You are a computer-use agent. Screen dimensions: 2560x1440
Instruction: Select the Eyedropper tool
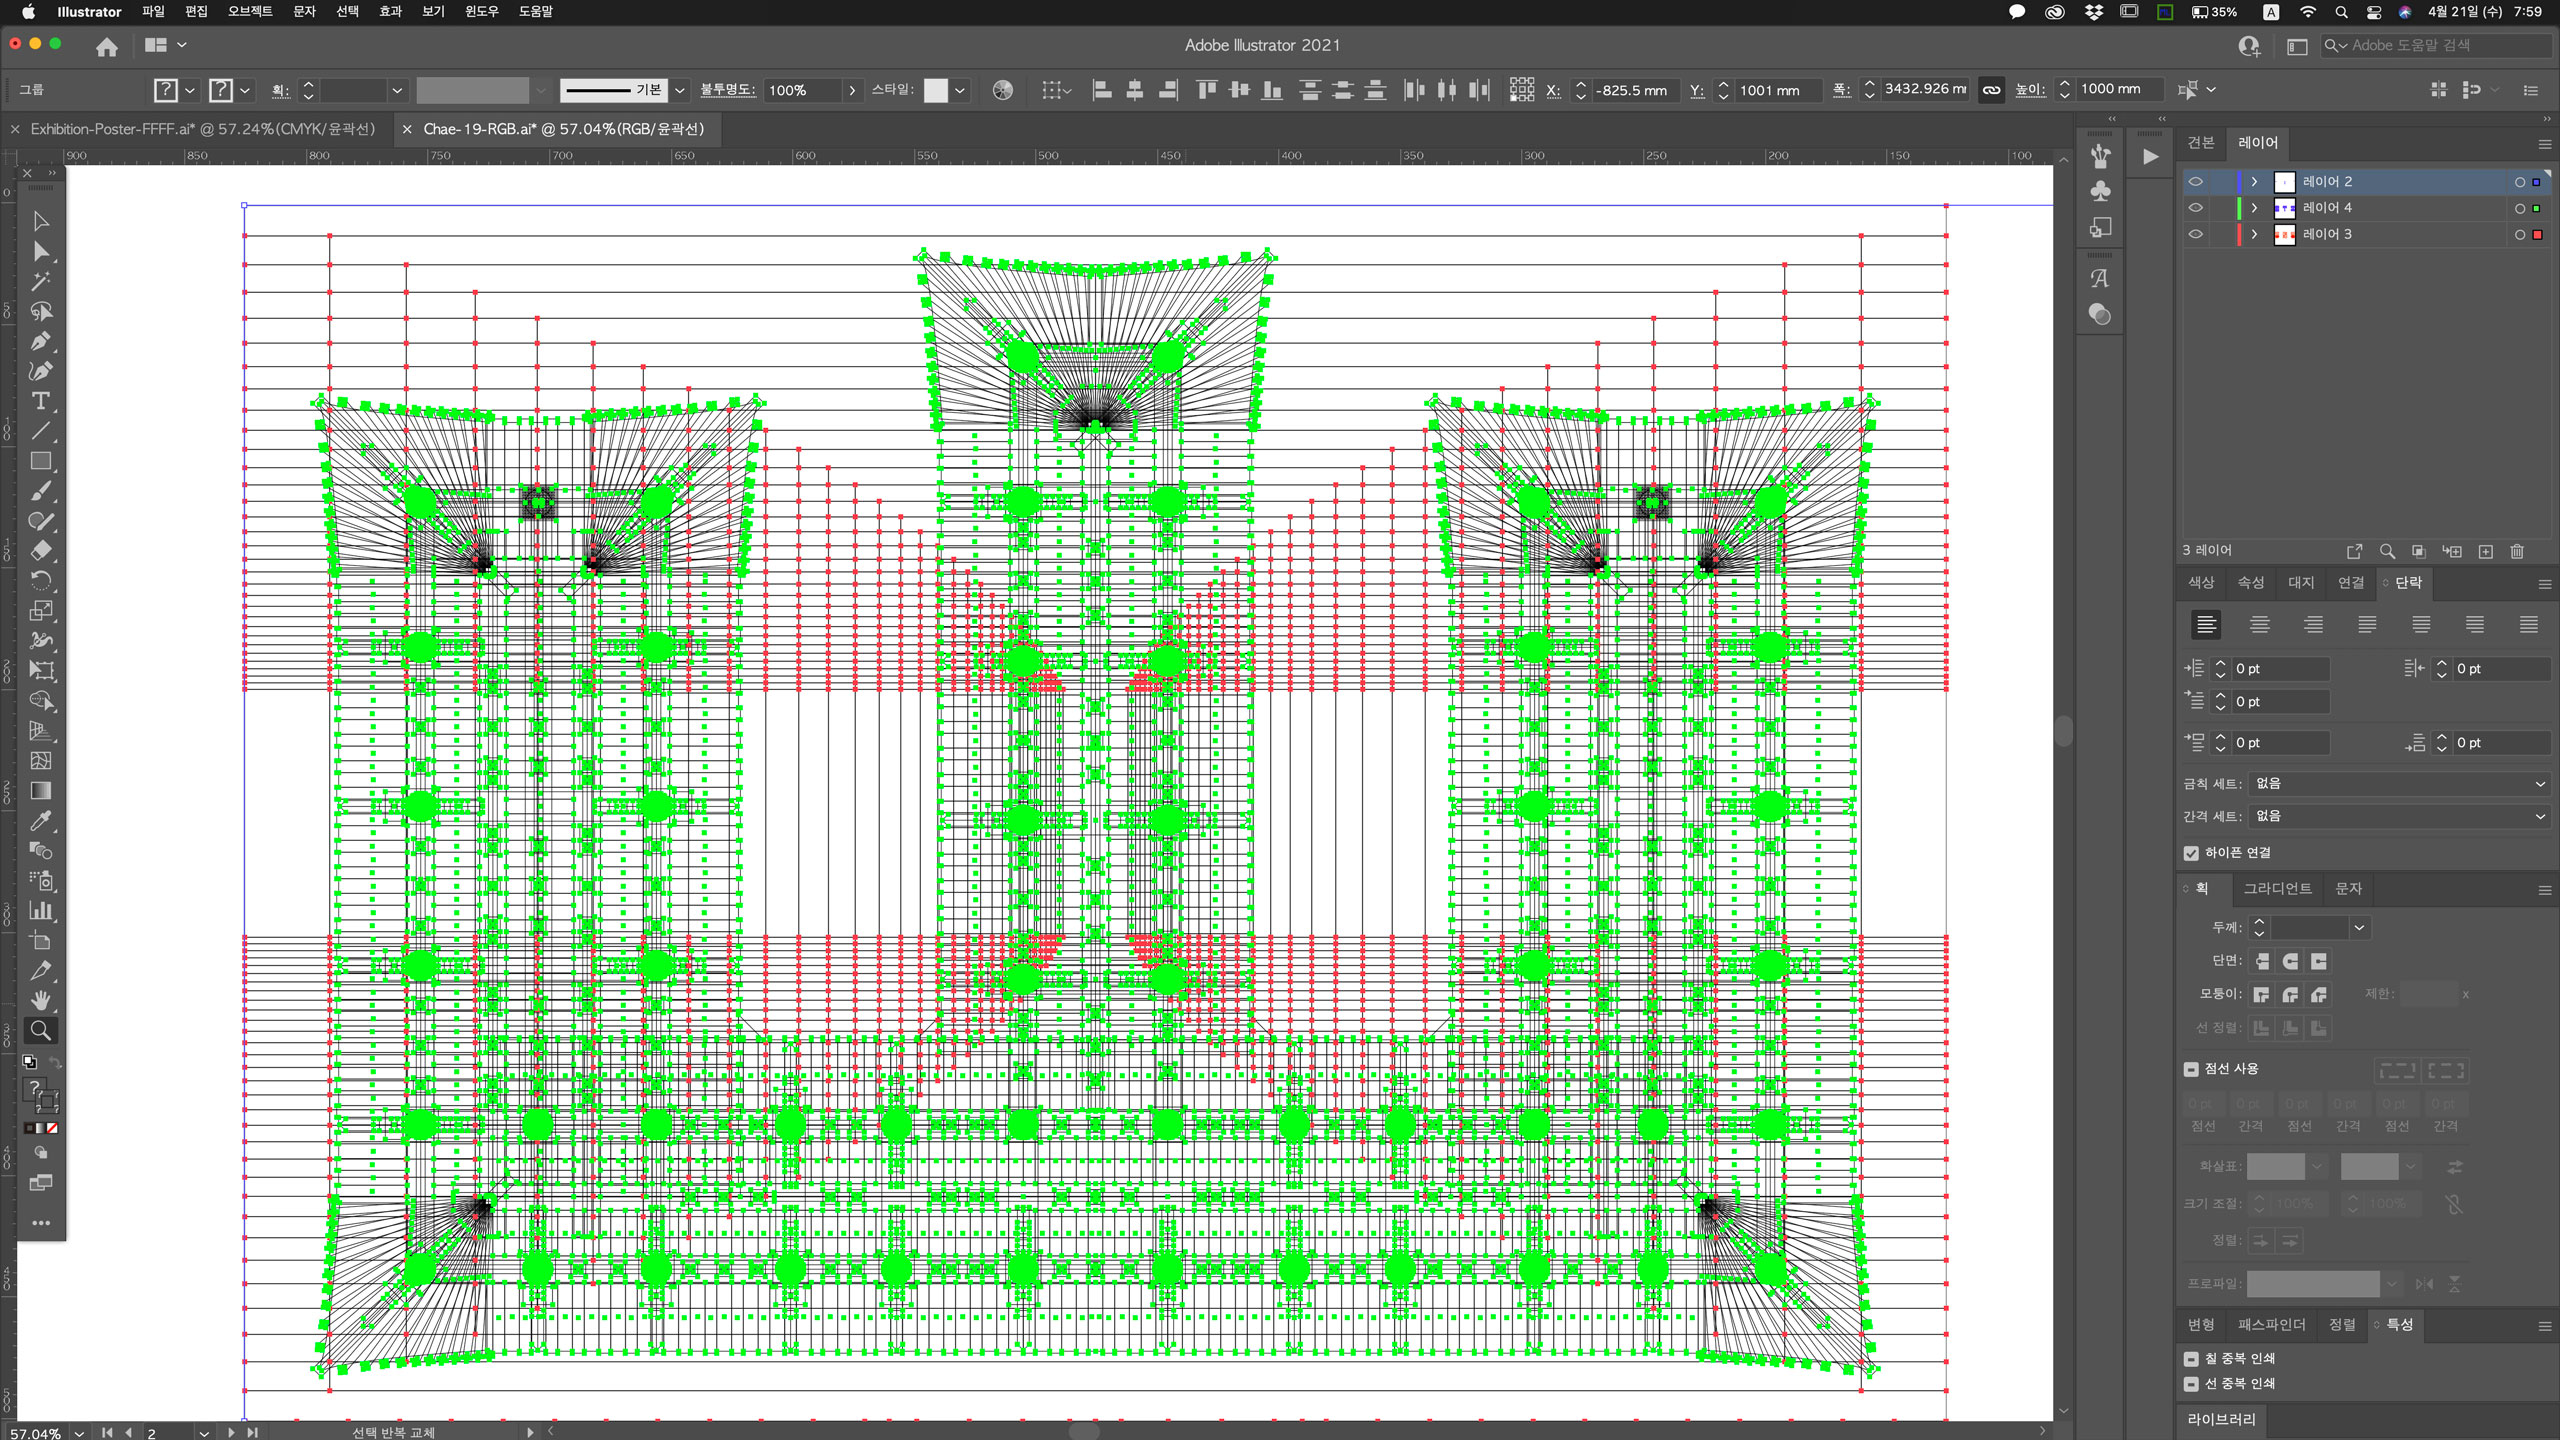click(x=40, y=821)
